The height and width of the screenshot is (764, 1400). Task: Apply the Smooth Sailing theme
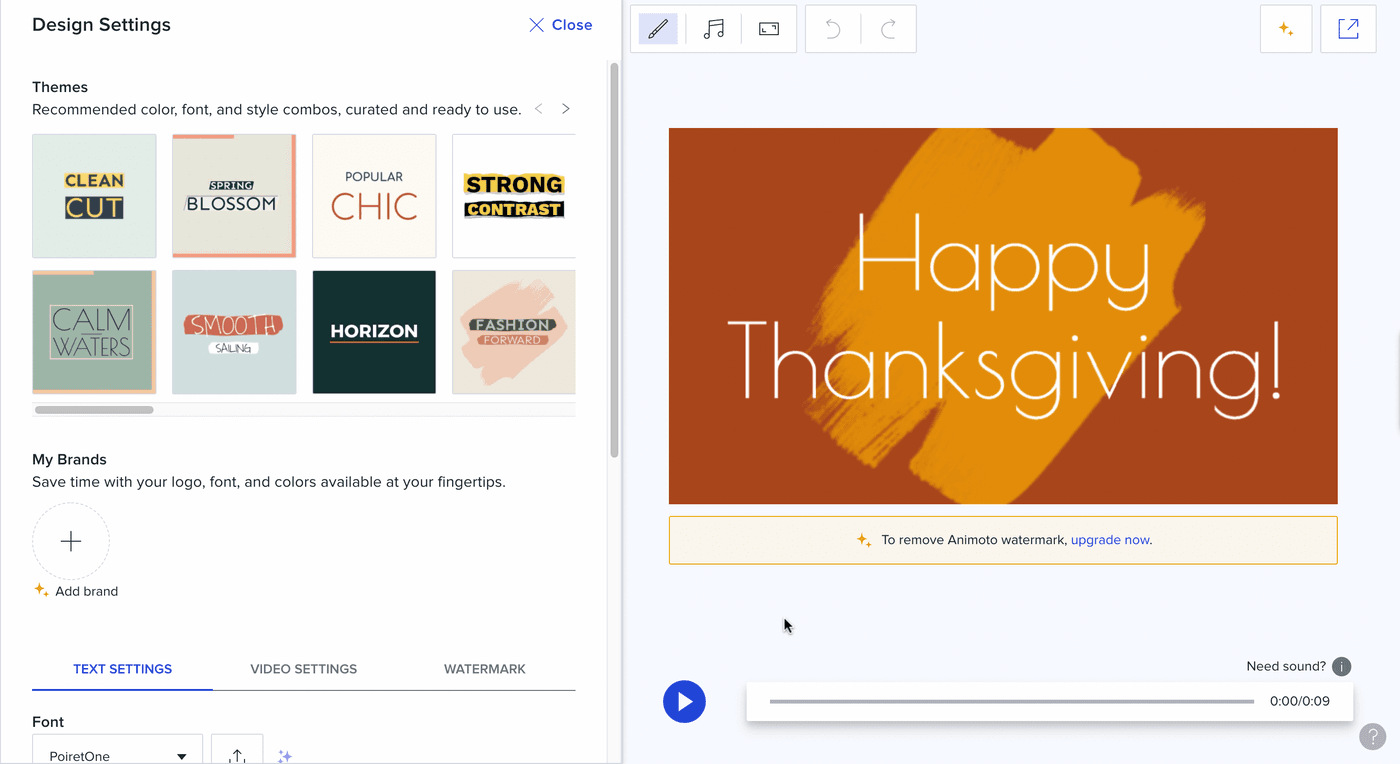pos(234,332)
